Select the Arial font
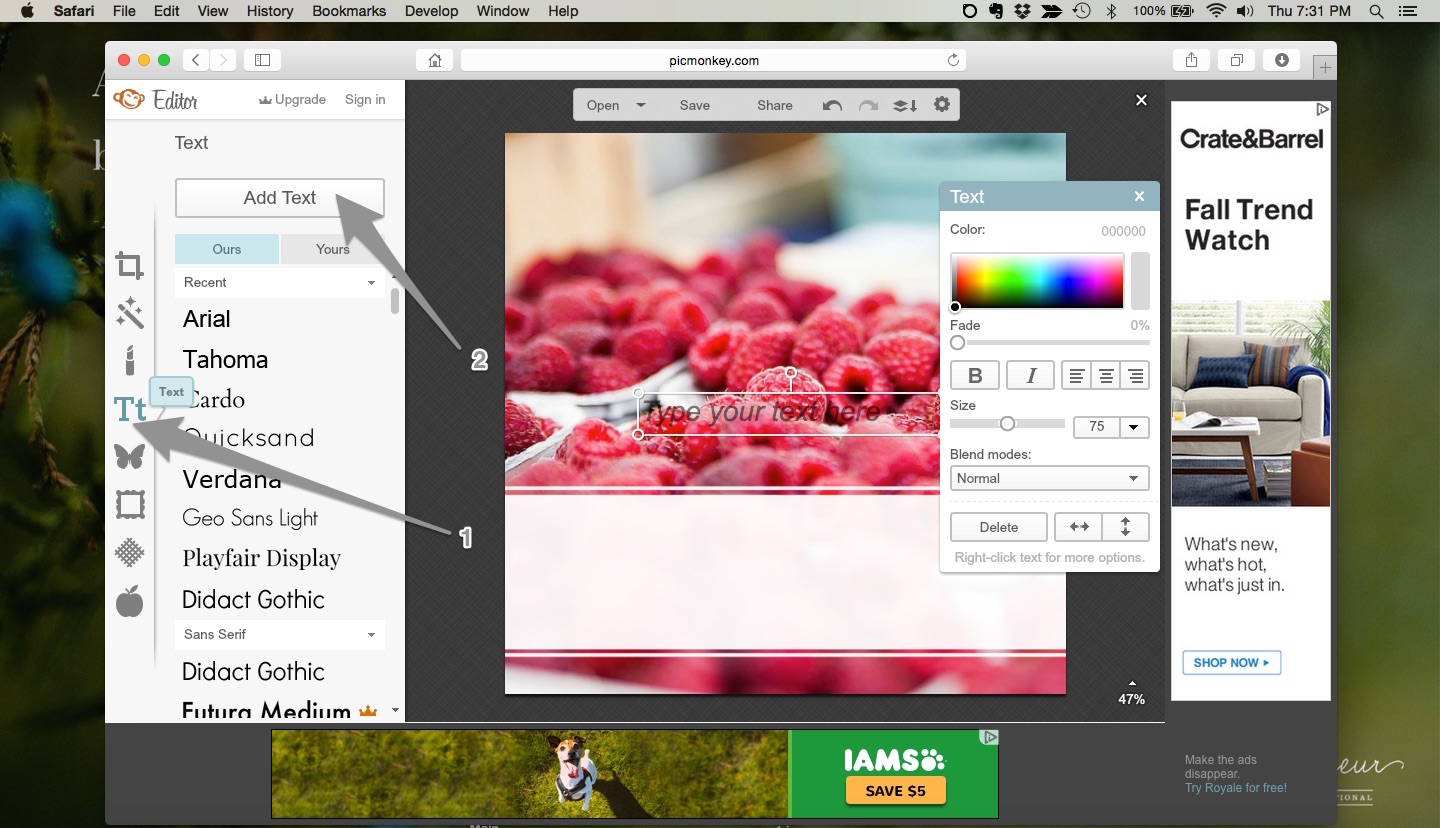 207,319
